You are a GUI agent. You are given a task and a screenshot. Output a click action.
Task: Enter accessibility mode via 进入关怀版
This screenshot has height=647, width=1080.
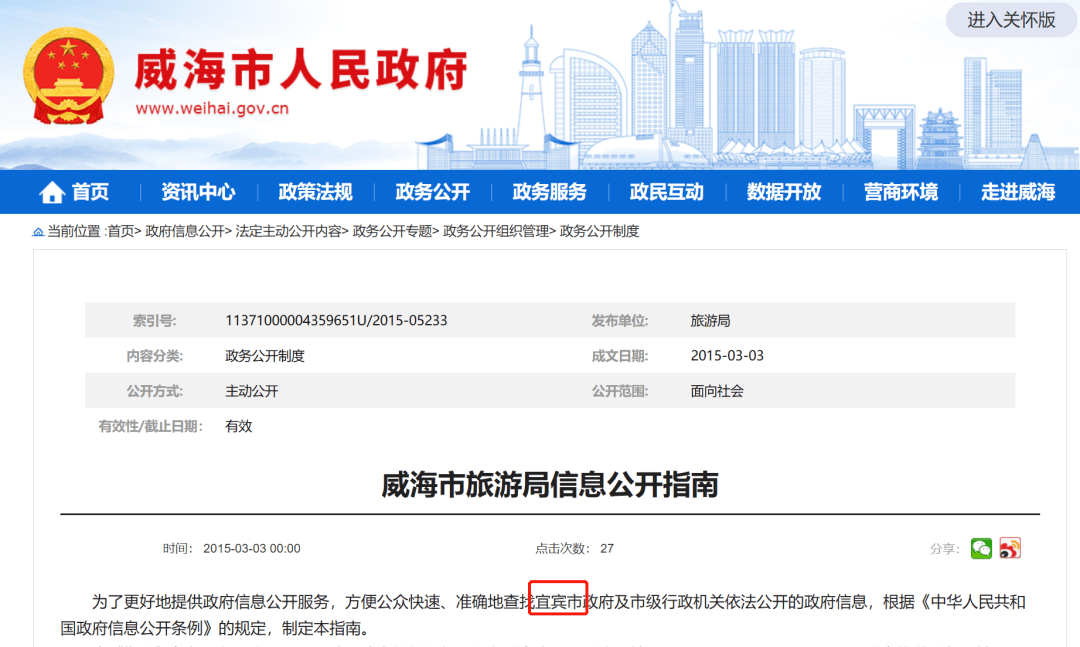pyautogui.click(x=1011, y=20)
